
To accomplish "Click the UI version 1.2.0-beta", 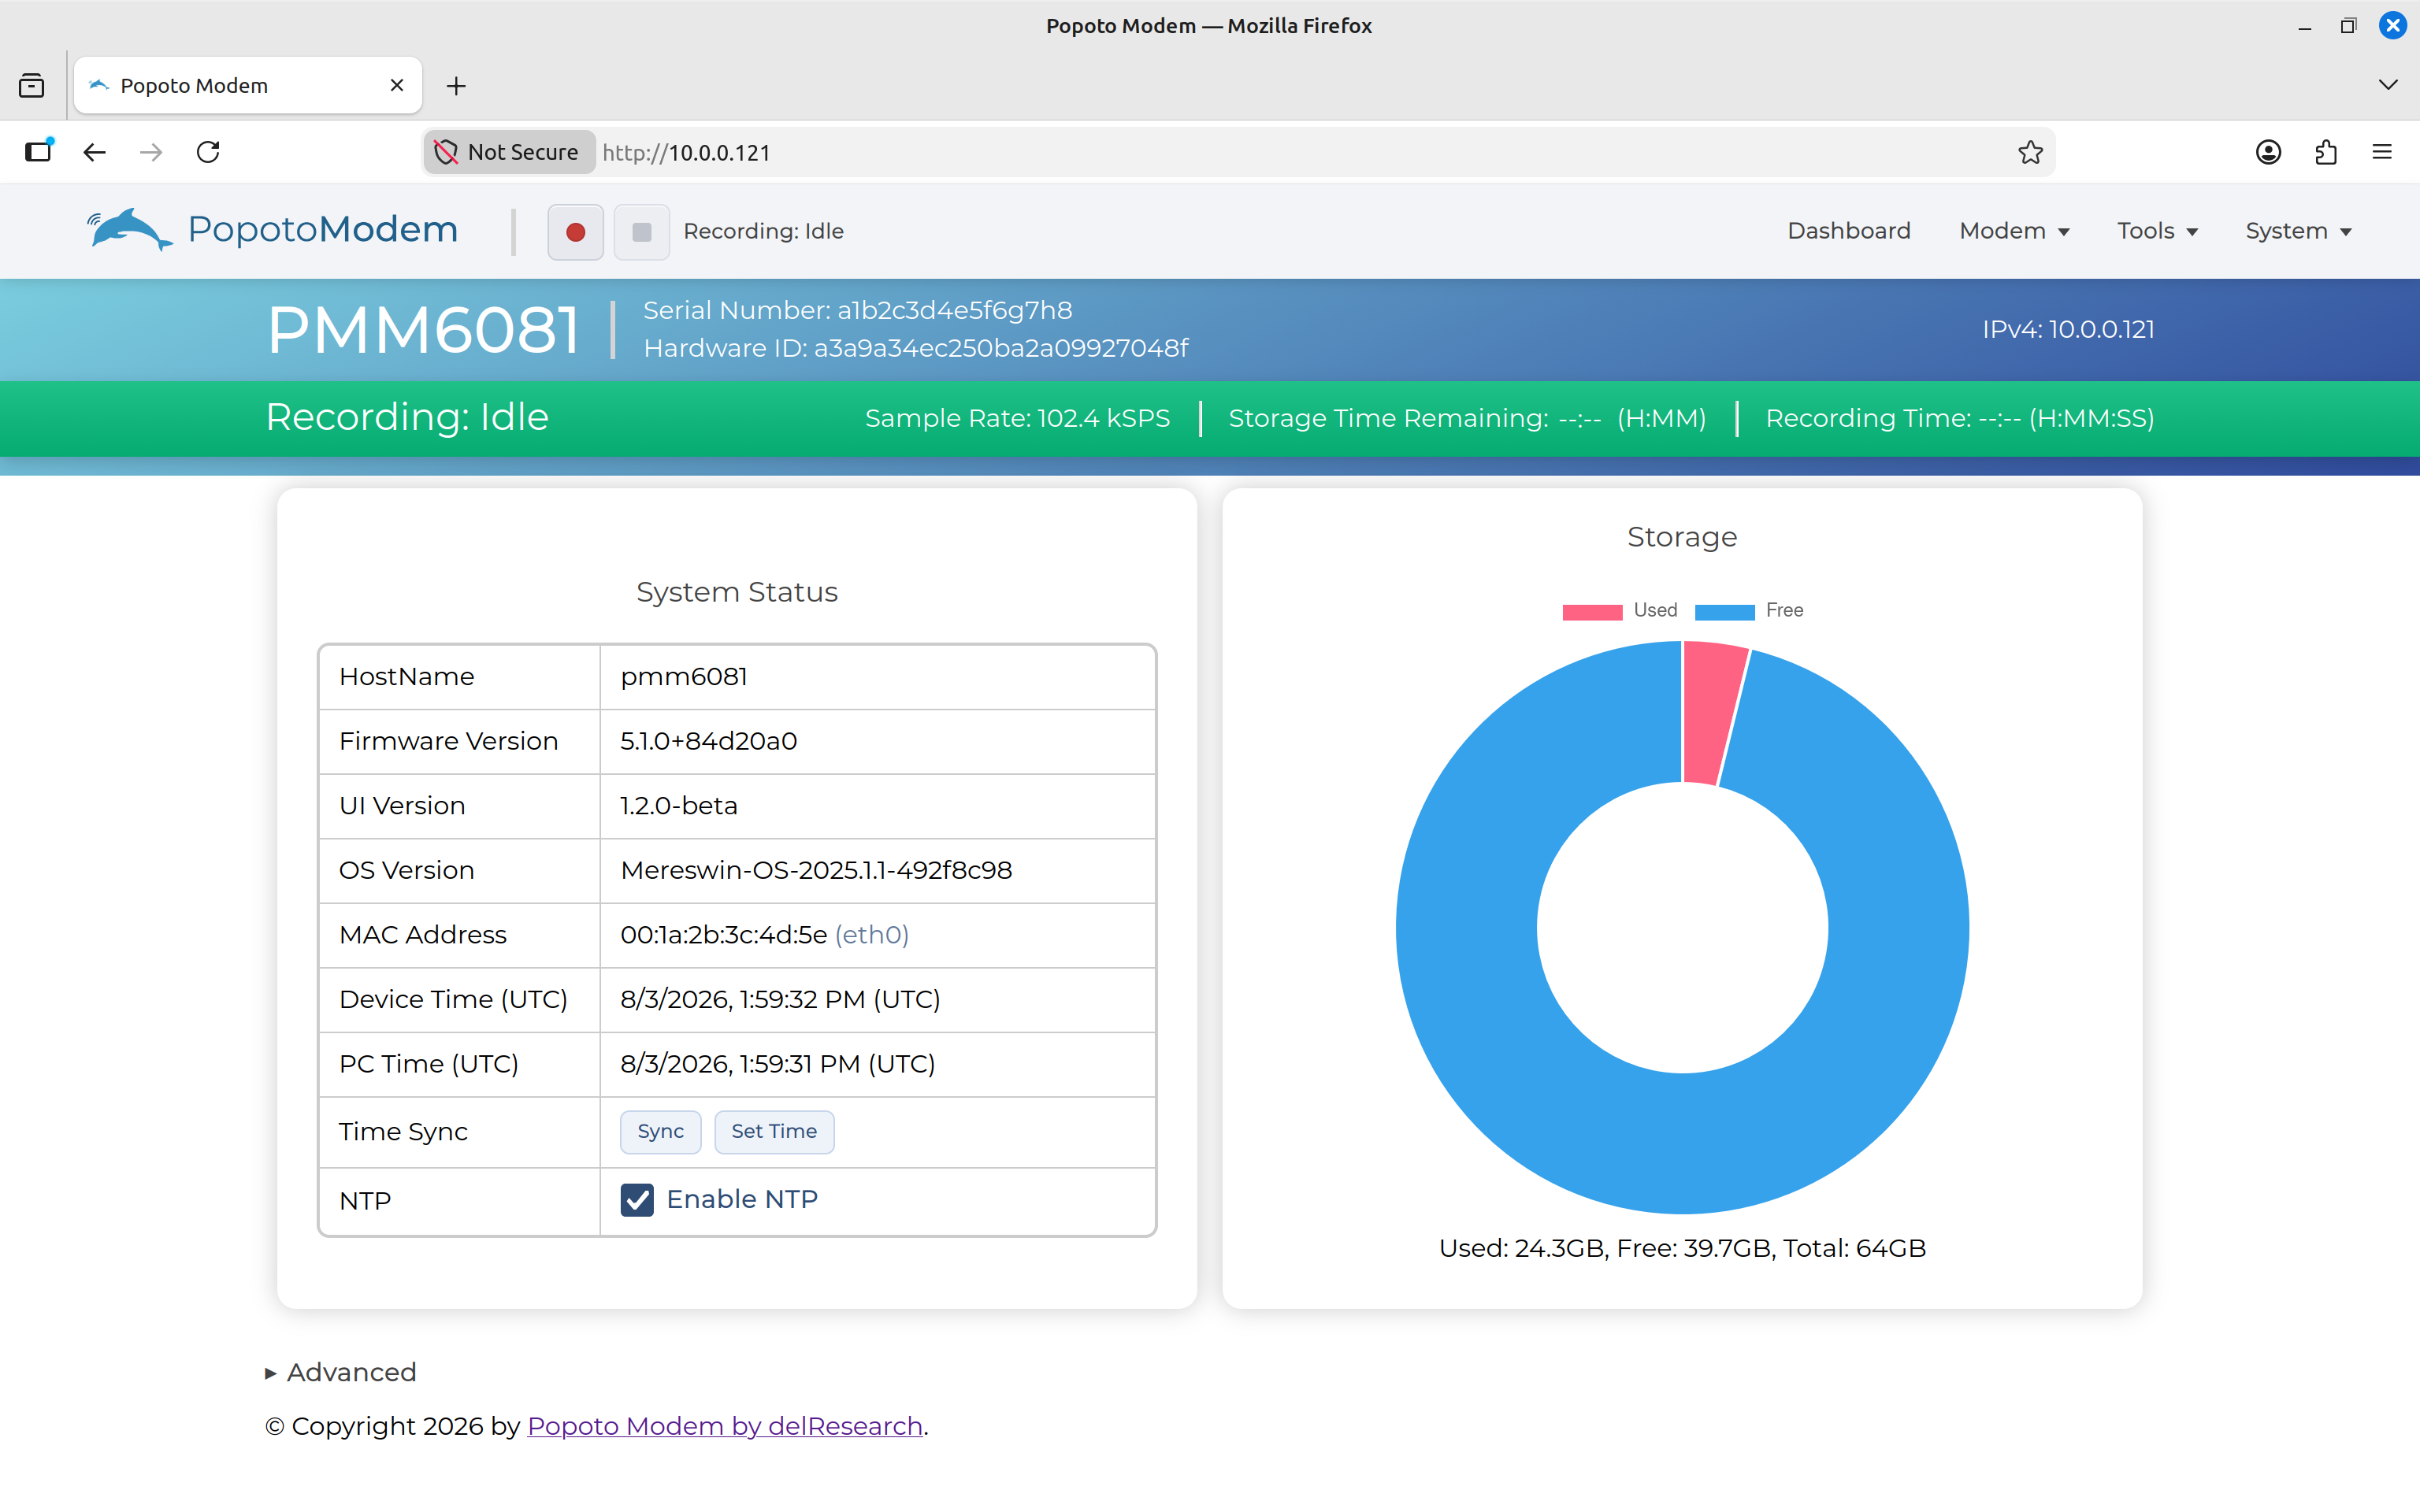I will click(679, 806).
